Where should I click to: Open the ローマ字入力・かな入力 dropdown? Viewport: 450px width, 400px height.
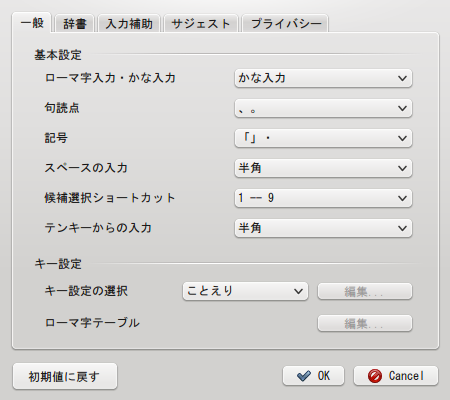point(323,78)
